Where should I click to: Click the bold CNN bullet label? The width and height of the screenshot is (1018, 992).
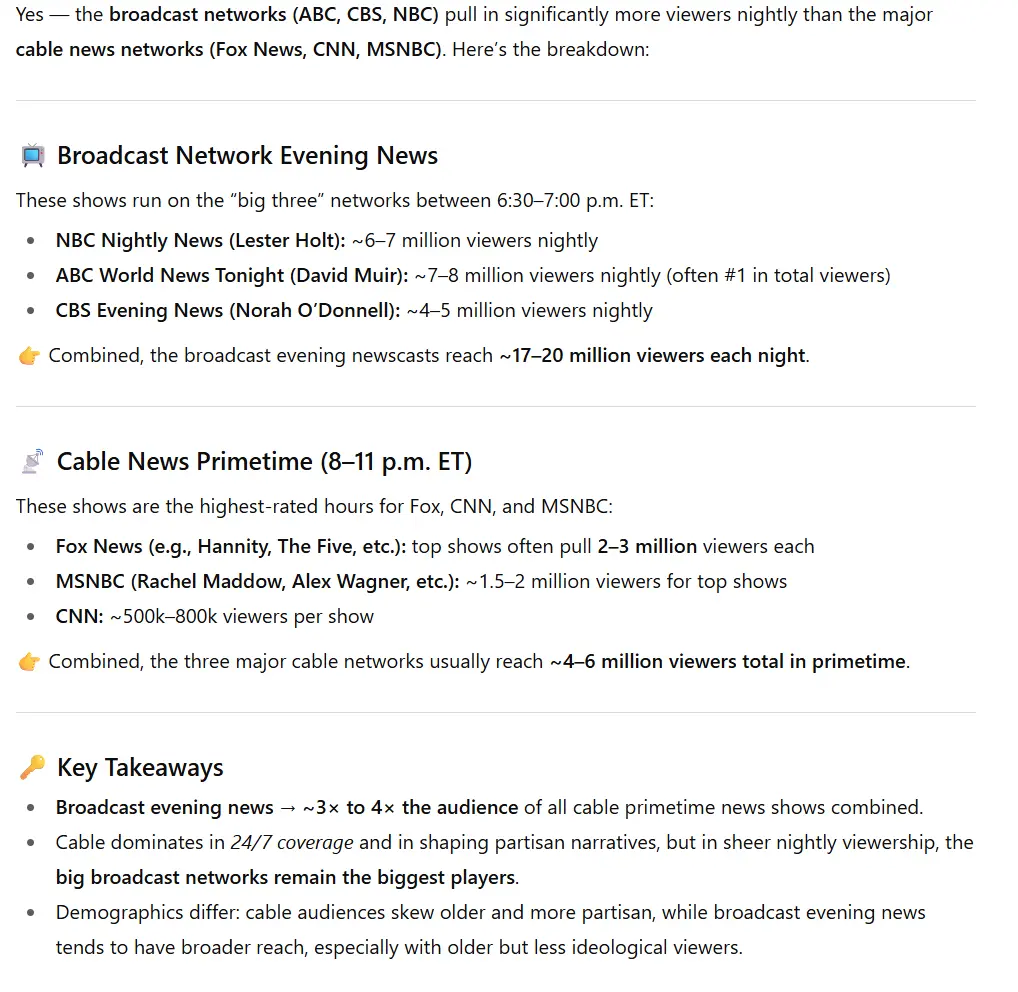click(x=79, y=617)
